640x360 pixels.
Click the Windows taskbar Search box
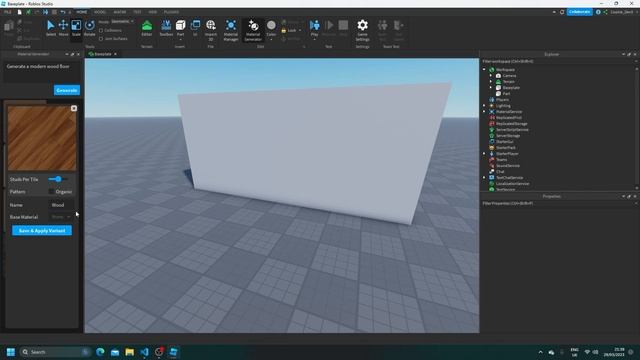(55, 352)
